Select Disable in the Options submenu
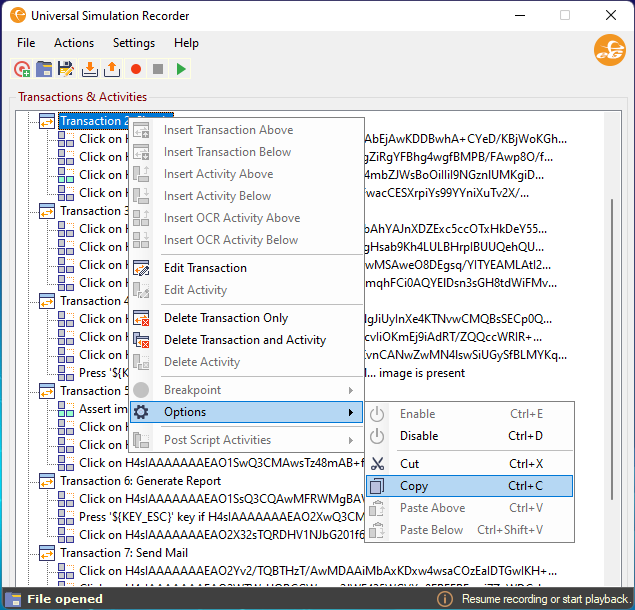Image resolution: width=635 pixels, height=610 pixels. point(419,436)
